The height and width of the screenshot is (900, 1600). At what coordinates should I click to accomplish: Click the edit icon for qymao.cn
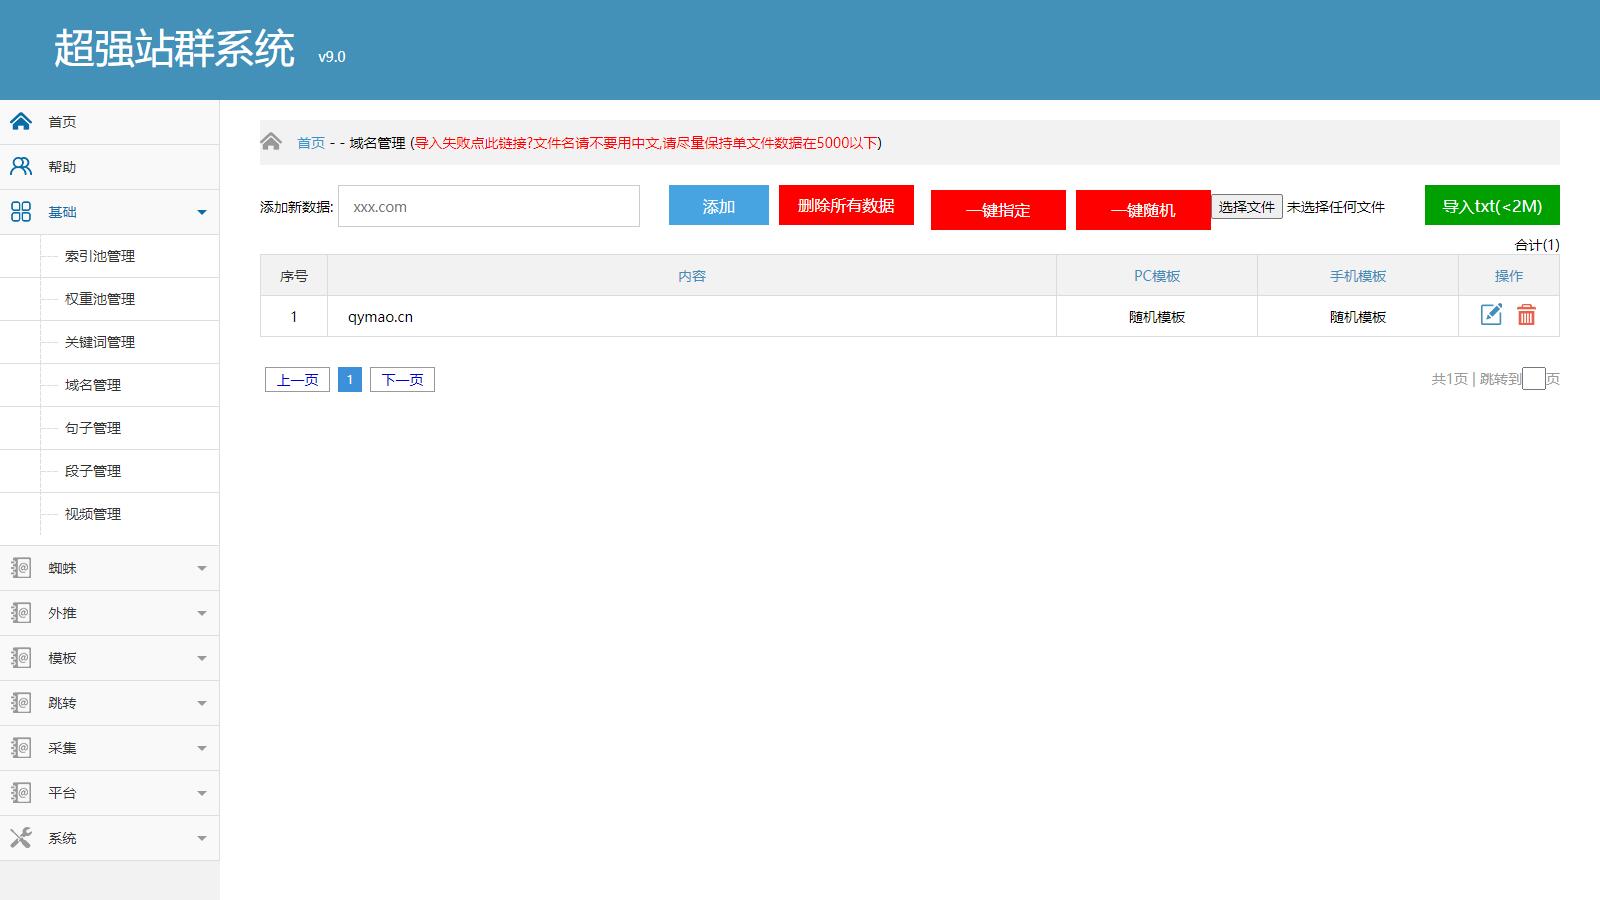pyautogui.click(x=1491, y=315)
